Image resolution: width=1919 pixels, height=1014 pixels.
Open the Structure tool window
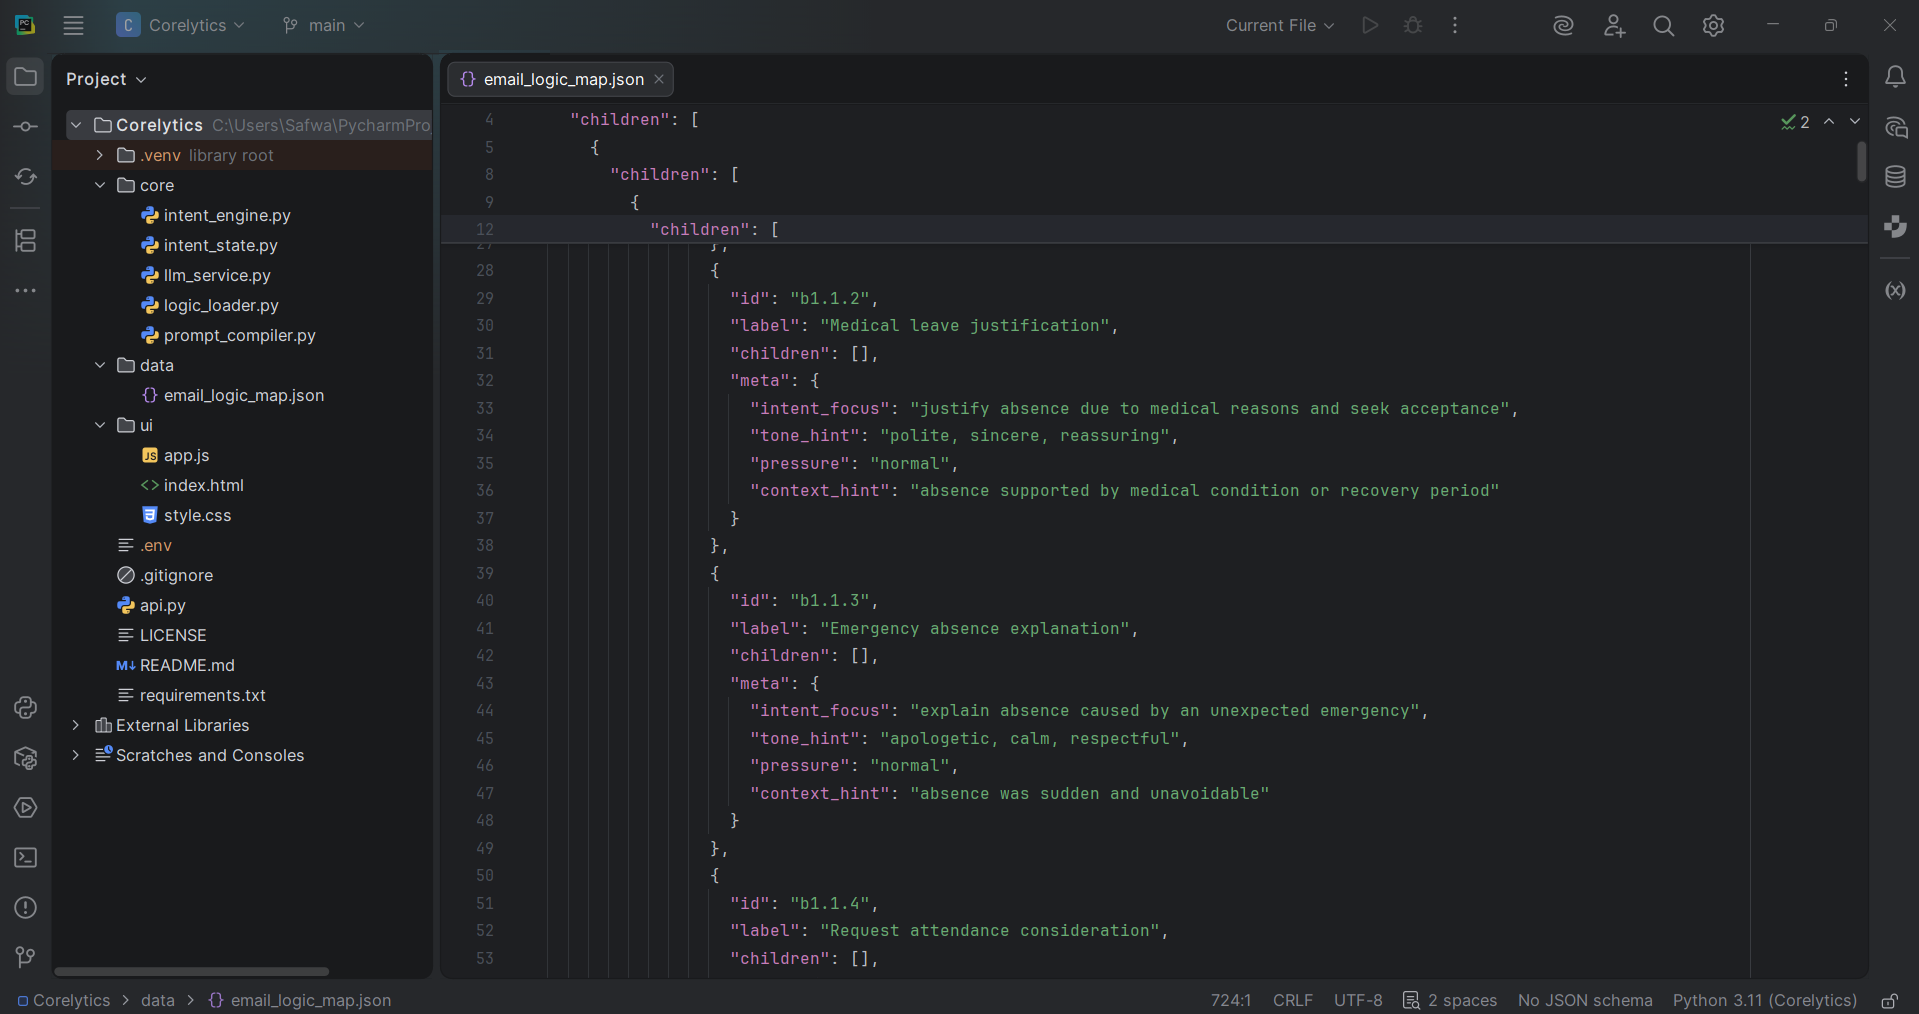click(26, 241)
